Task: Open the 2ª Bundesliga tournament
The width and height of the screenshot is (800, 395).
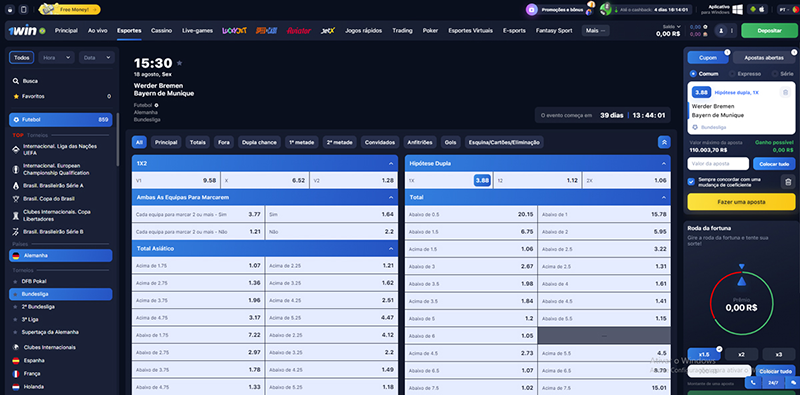Action: point(38,307)
